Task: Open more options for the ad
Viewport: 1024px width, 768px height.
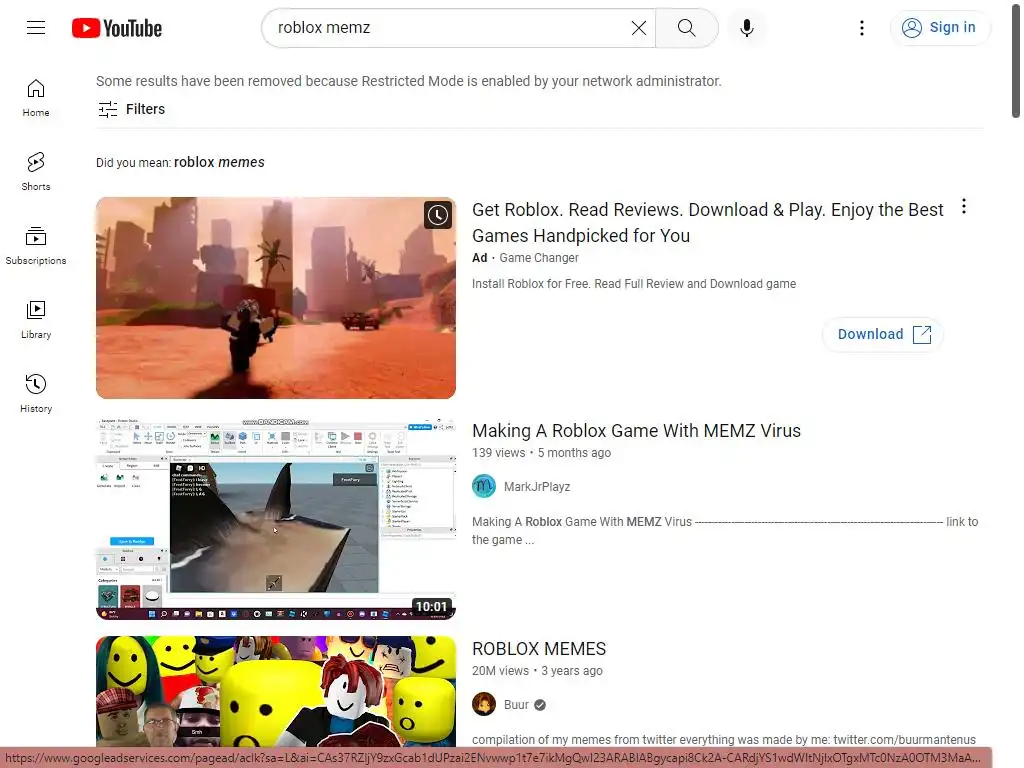Action: pyautogui.click(x=964, y=207)
